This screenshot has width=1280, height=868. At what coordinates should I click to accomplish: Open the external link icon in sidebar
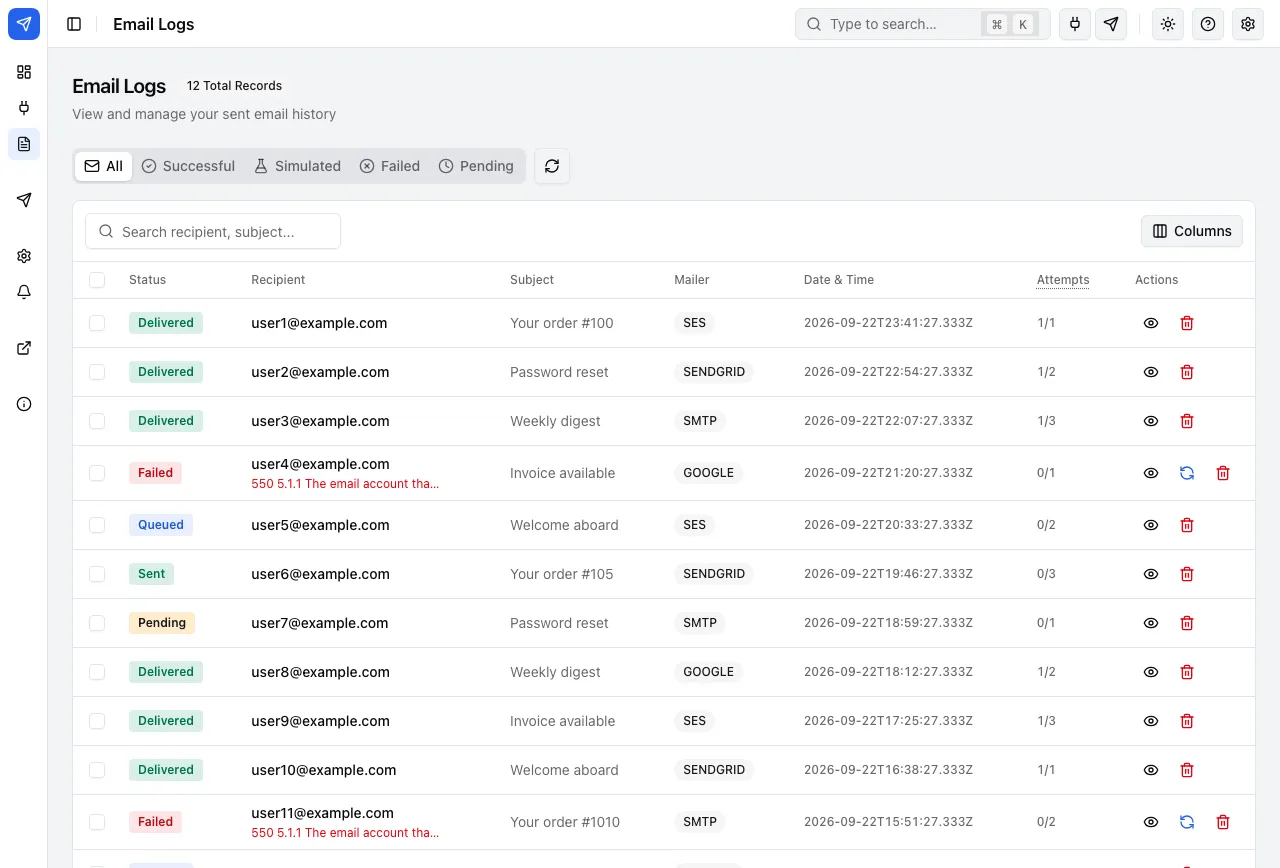point(24,348)
